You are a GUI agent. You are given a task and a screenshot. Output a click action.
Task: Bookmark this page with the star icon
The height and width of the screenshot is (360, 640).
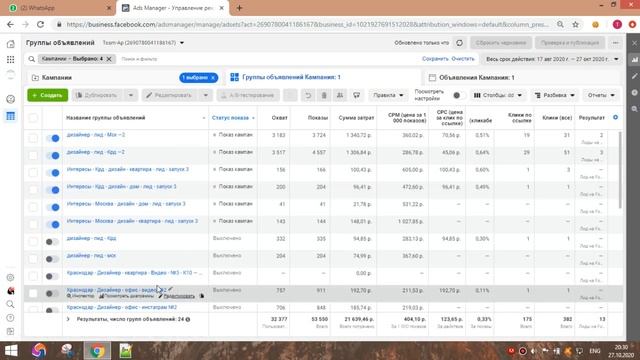576,24
